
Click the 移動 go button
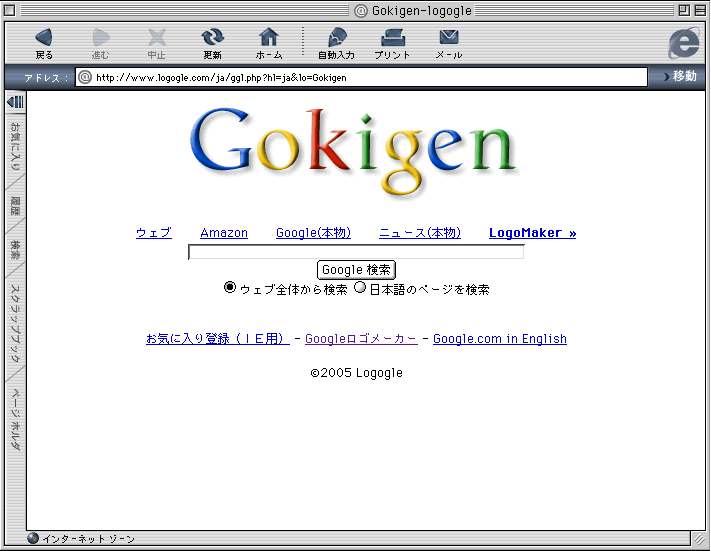680,76
